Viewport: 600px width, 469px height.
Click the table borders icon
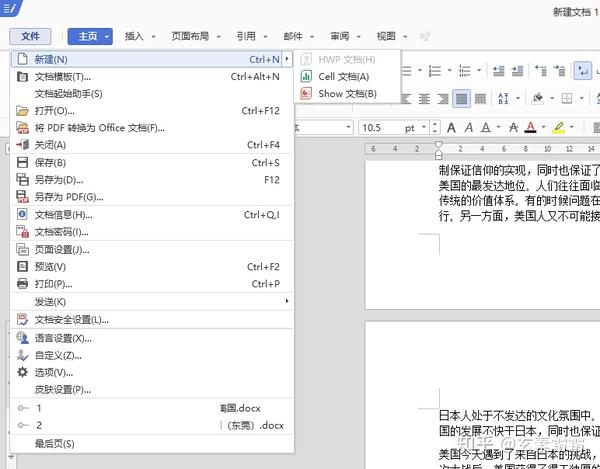[x=567, y=98]
